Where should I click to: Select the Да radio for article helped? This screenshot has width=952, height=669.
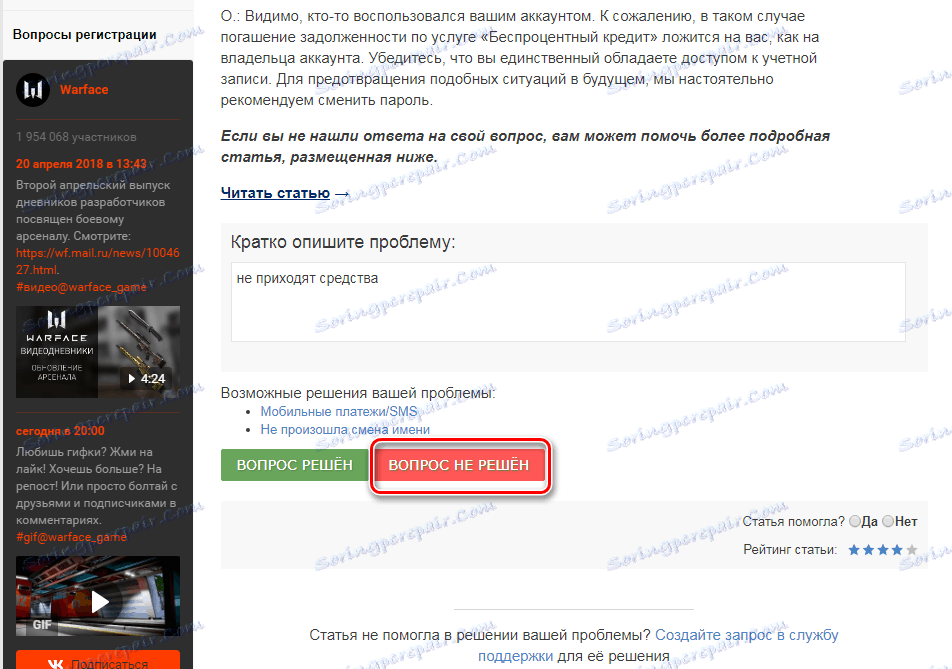855,521
